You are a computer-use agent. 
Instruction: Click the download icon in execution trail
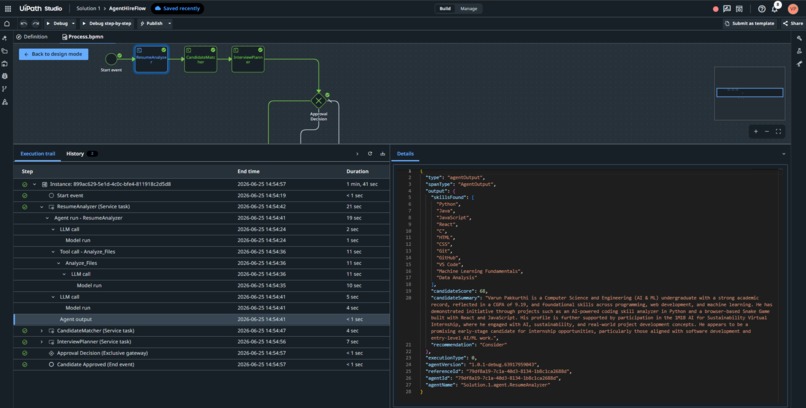(x=382, y=154)
